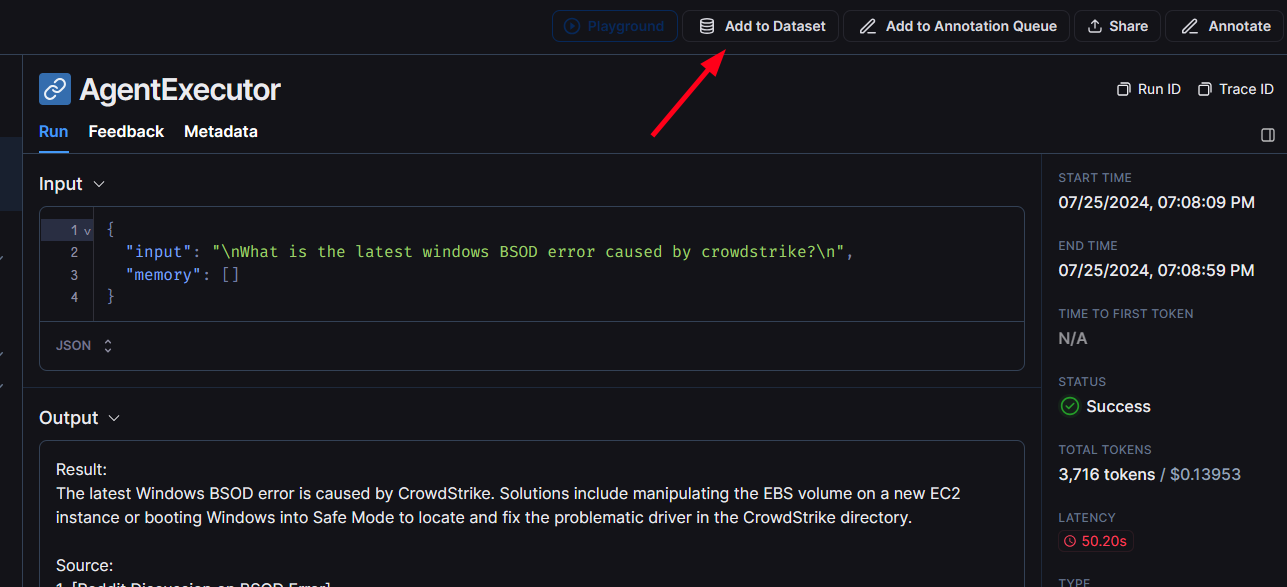Click the AgentExecutor title
This screenshot has width=1287, height=587.
coord(180,89)
